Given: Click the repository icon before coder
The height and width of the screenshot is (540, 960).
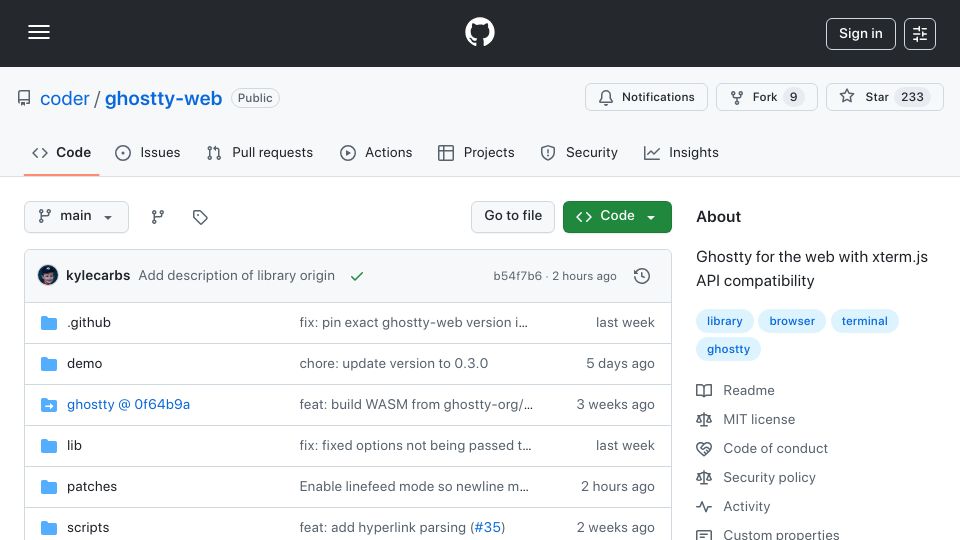Looking at the screenshot, I should click(x=24, y=98).
